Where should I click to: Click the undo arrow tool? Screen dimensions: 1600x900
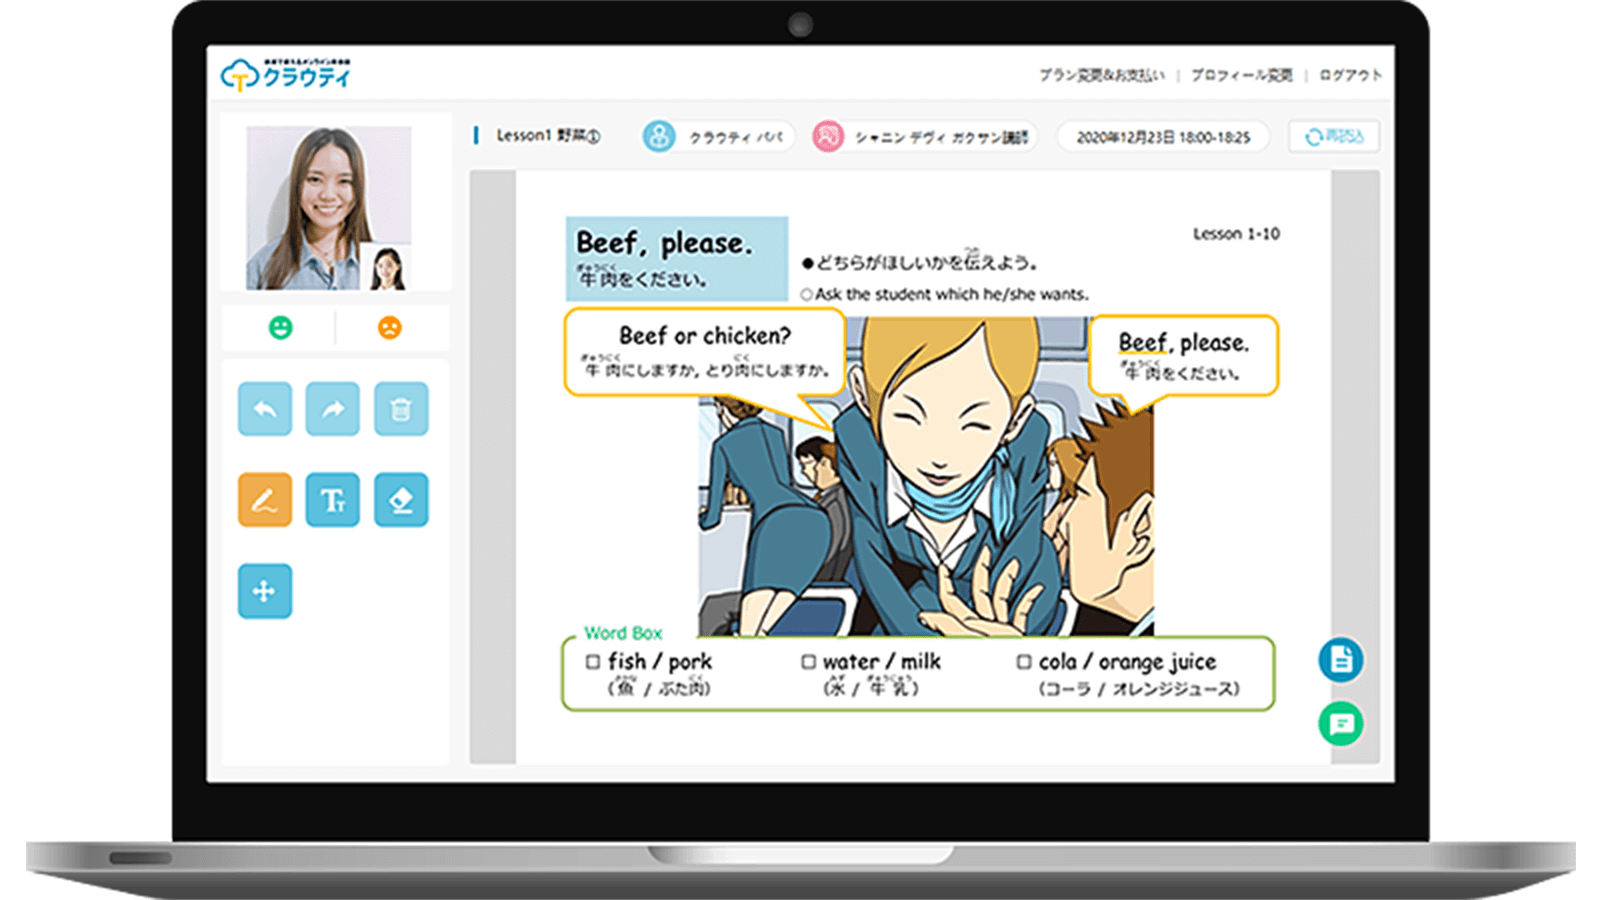pos(265,409)
